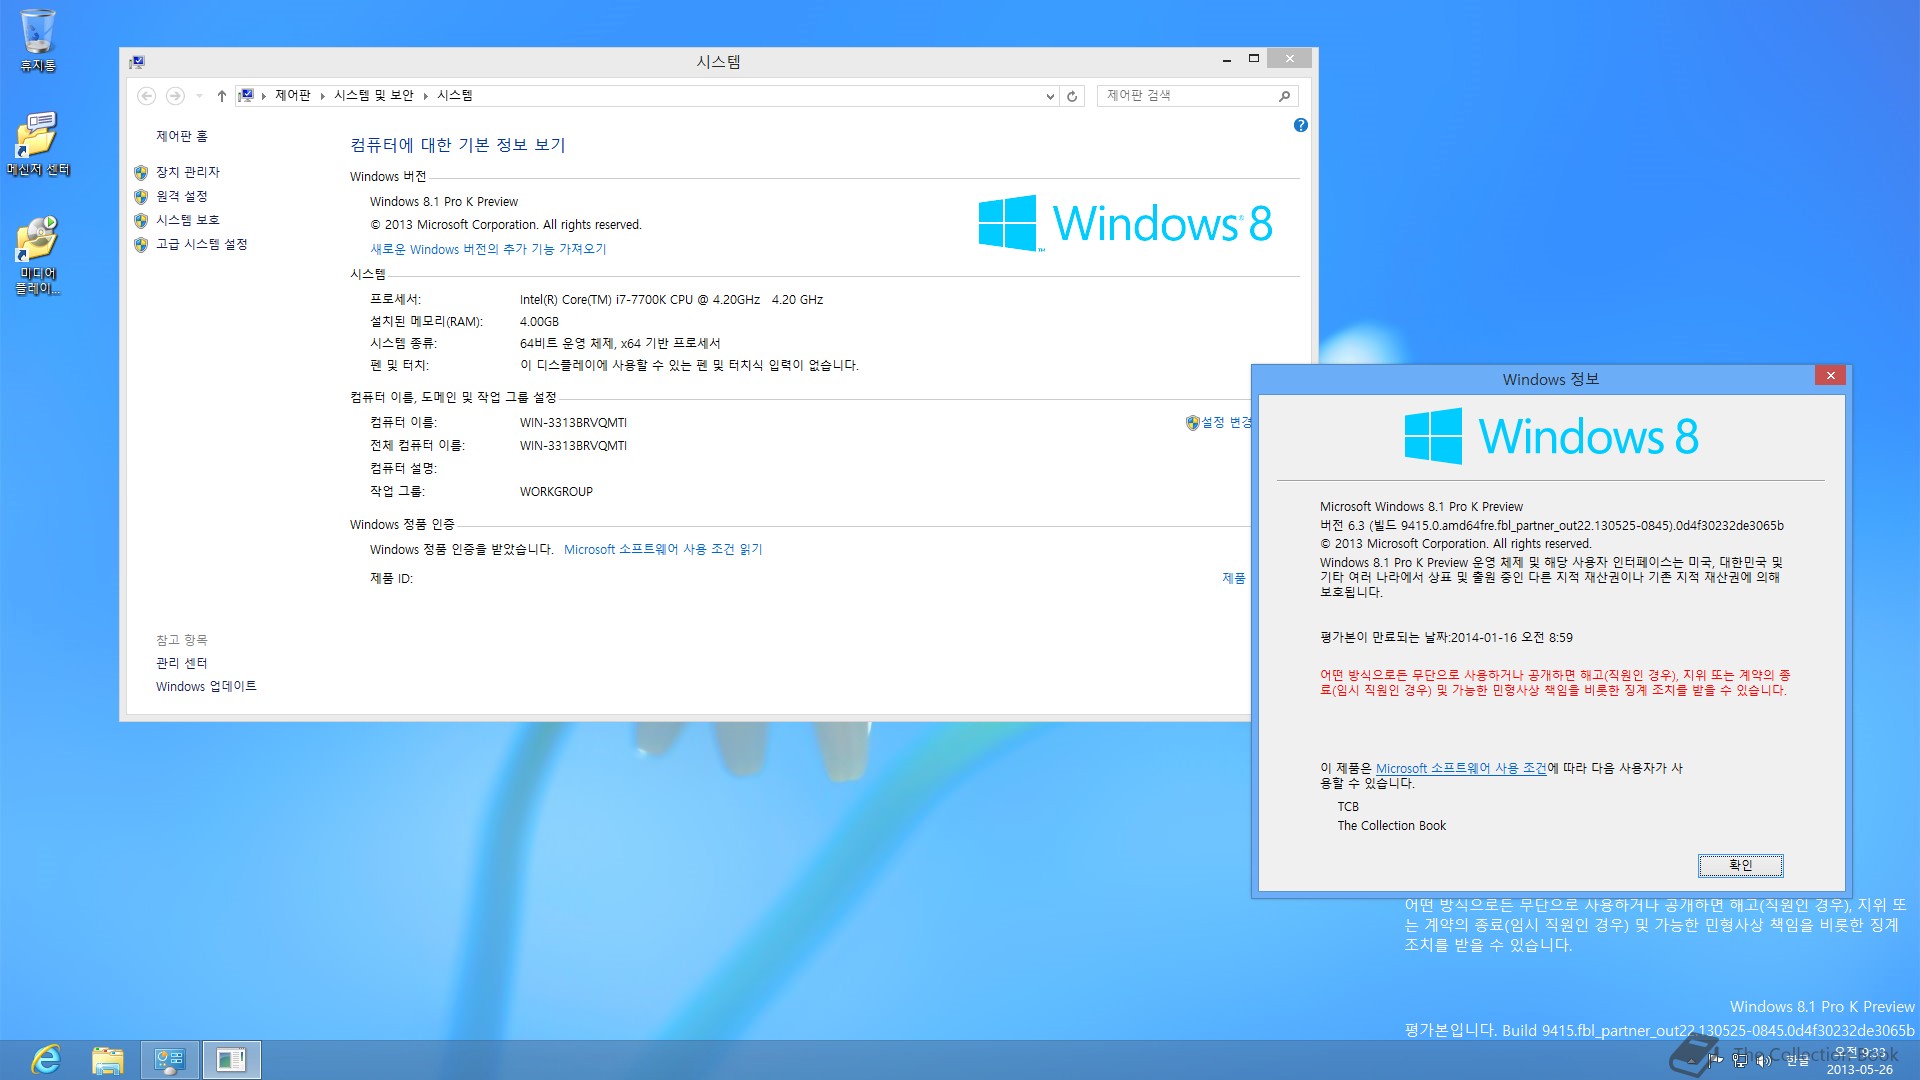Go to 제어판 in the breadcrumb
Viewport: 1920px width, 1080px height.
293,96
